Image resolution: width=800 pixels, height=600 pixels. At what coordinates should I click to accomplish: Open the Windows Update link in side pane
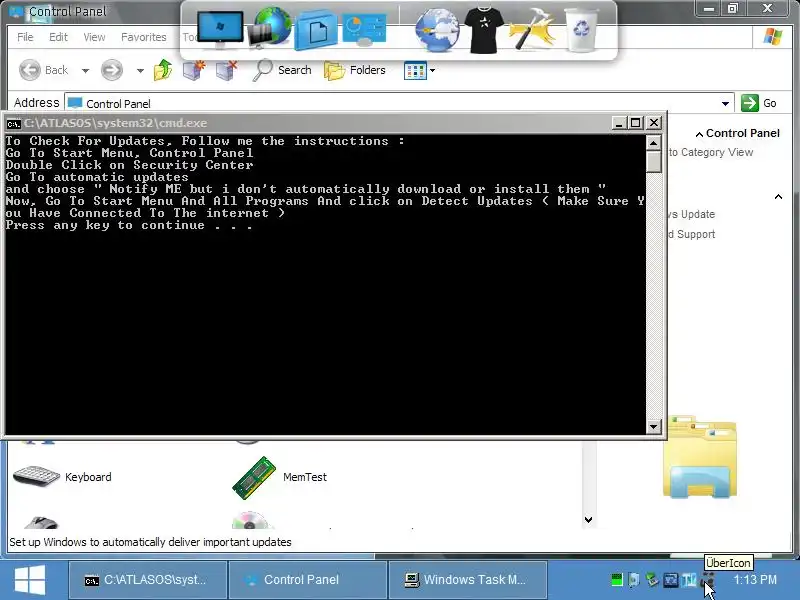[691, 214]
